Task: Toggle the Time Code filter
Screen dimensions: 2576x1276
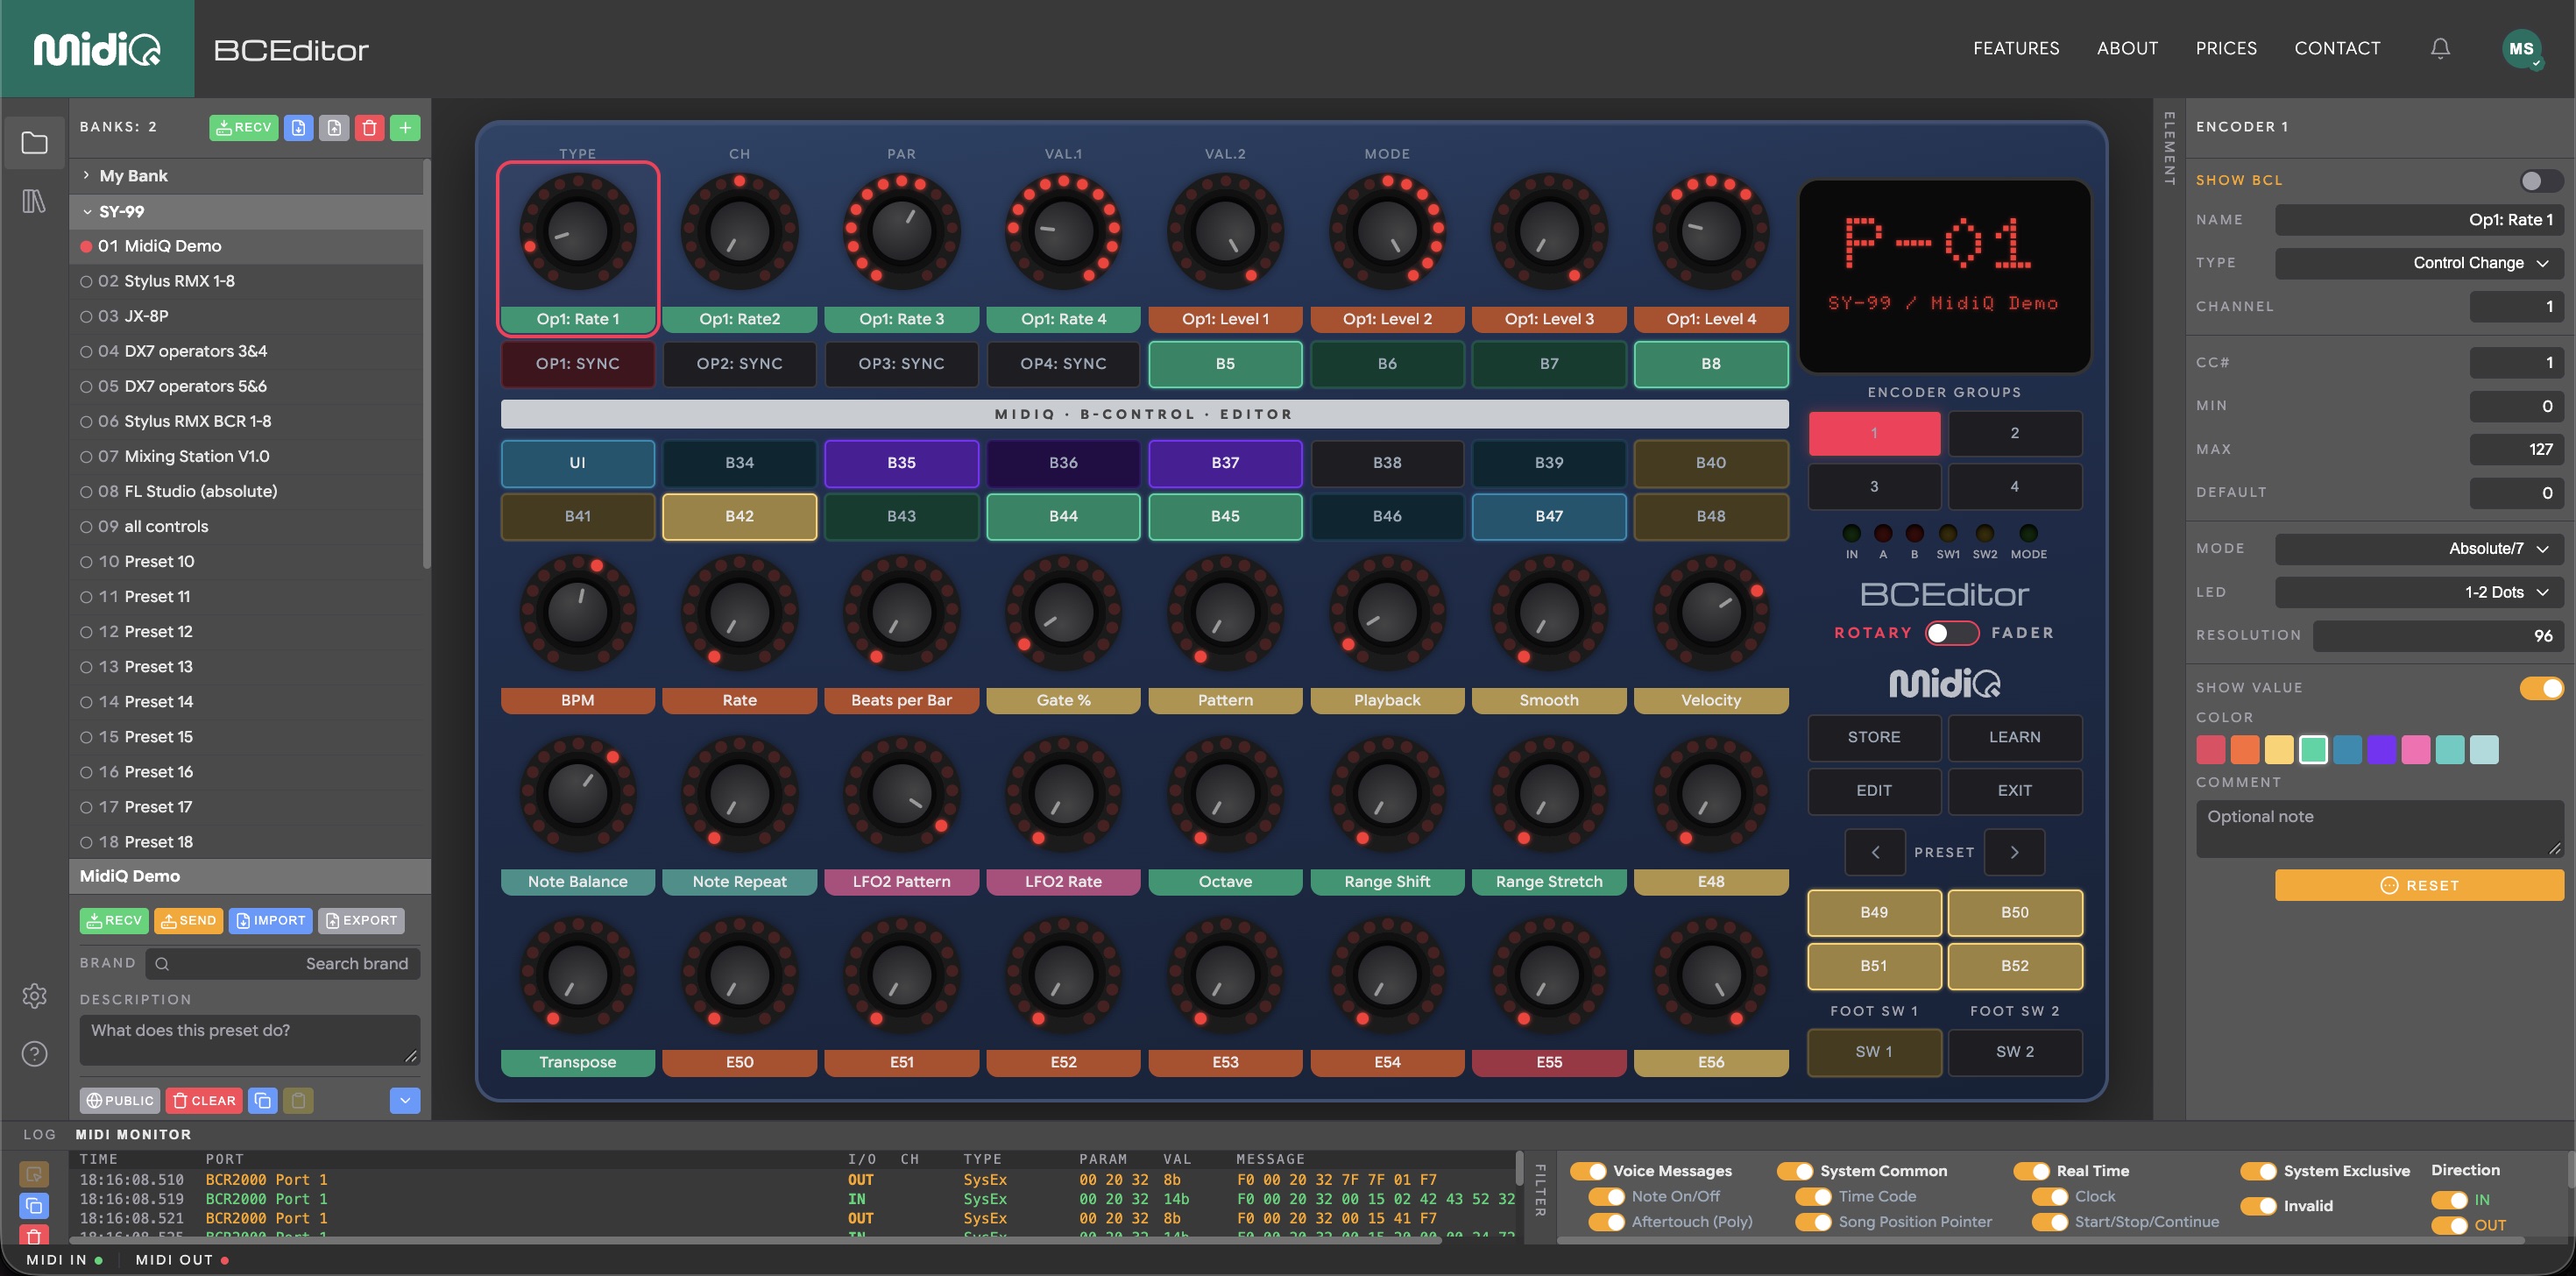Action: (1813, 1196)
